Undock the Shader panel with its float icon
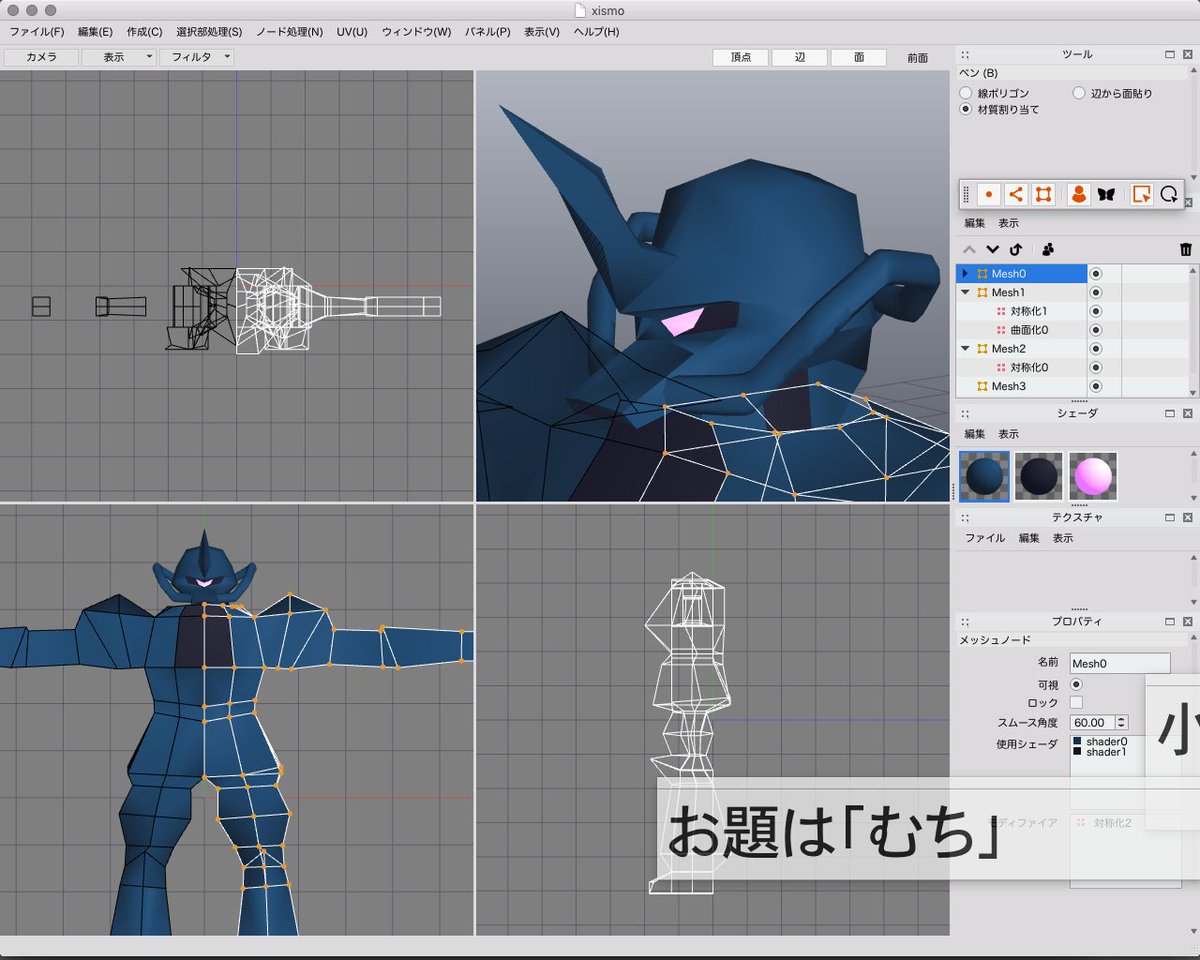1200x960 pixels. click(1170, 413)
